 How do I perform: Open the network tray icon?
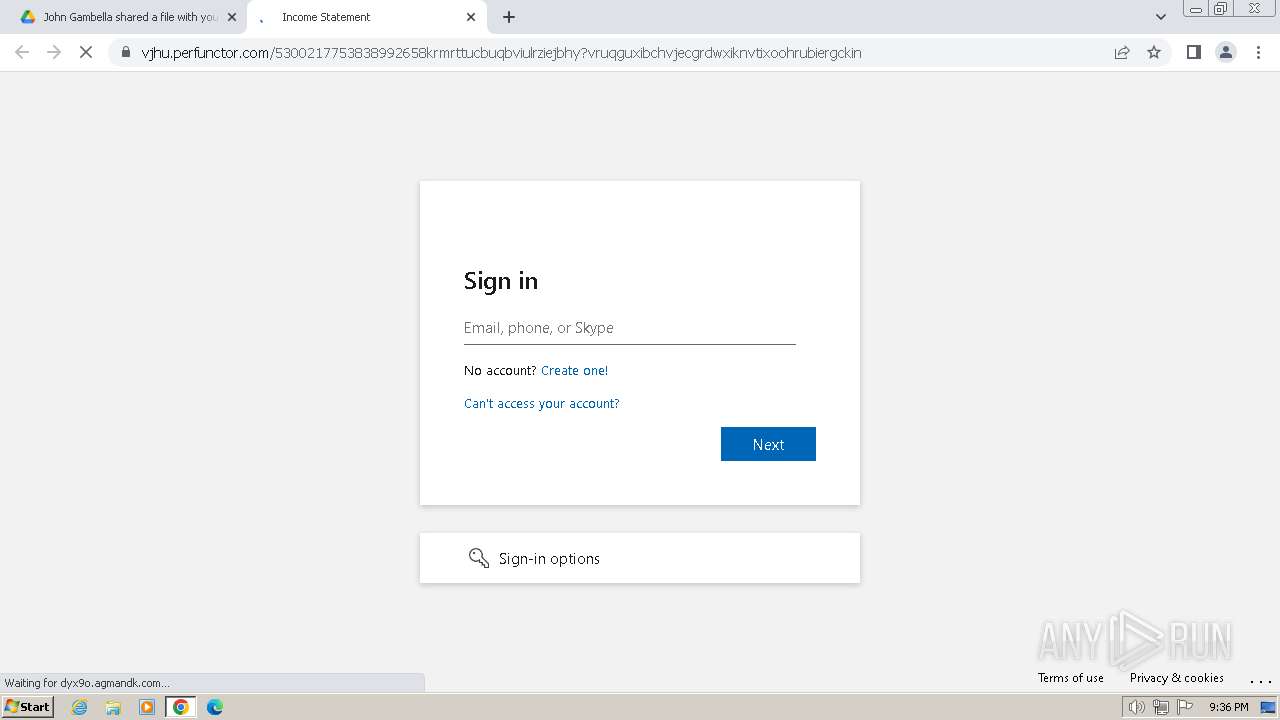click(x=1161, y=707)
